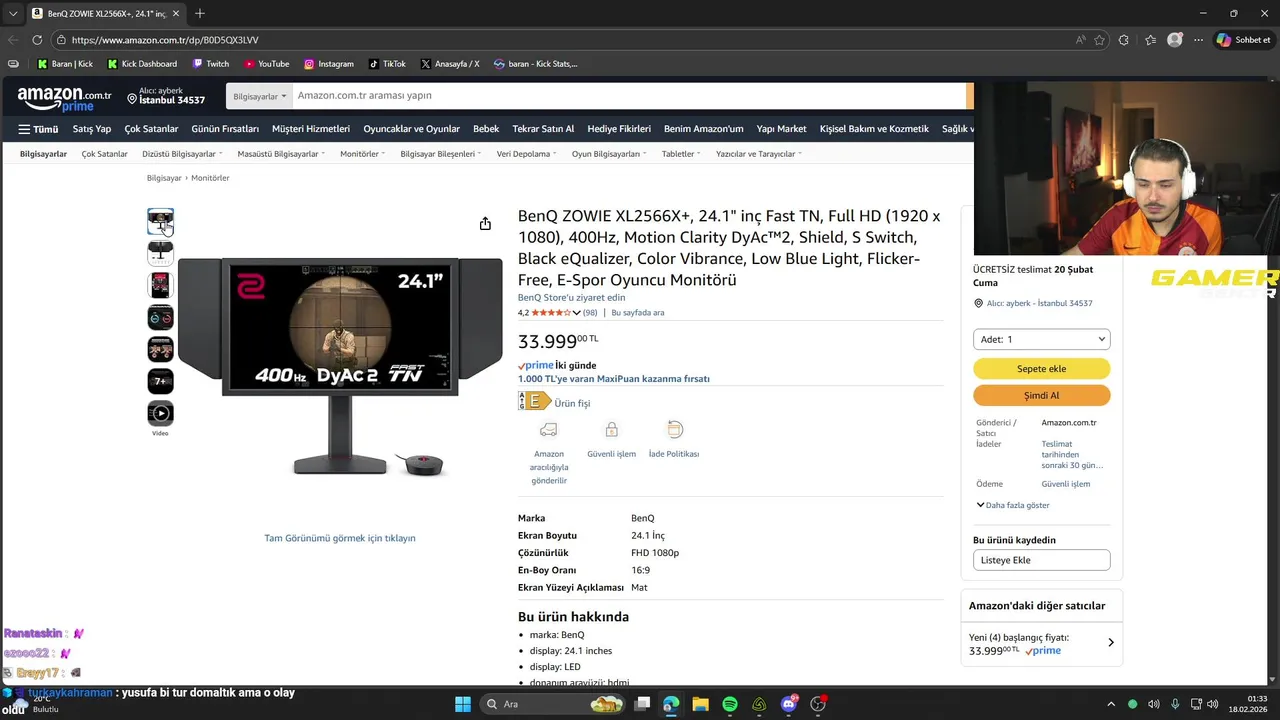Click the hamburger Tümü menu icon
The height and width of the screenshot is (720, 1280).
[24, 129]
